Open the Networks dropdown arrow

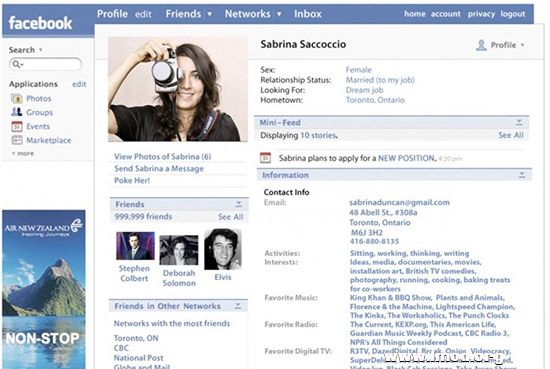(279, 14)
